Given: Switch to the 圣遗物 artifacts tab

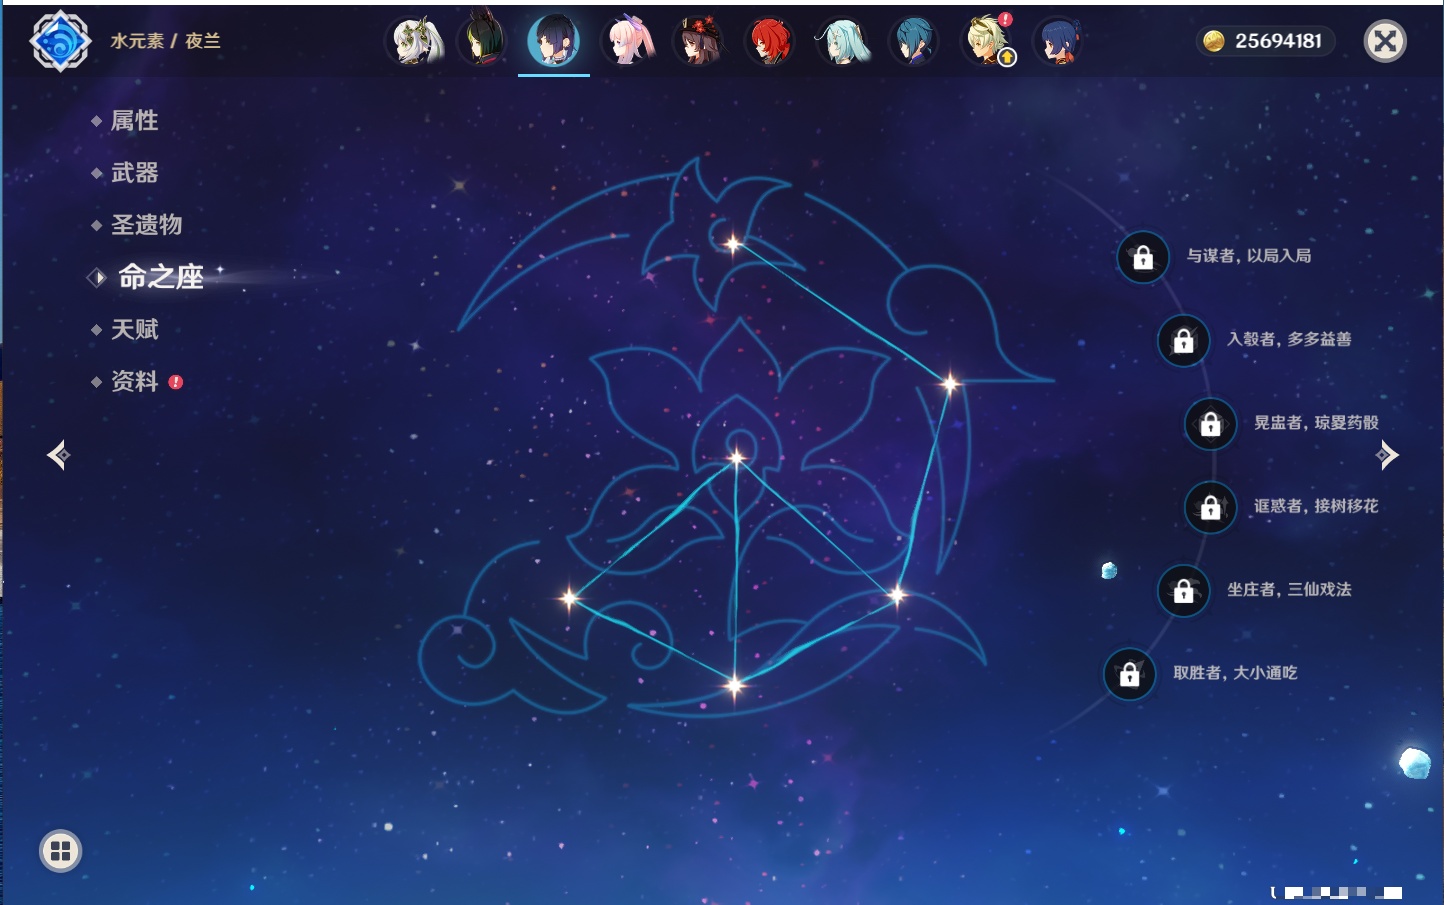Looking at the screenshot, I should 146,225.
